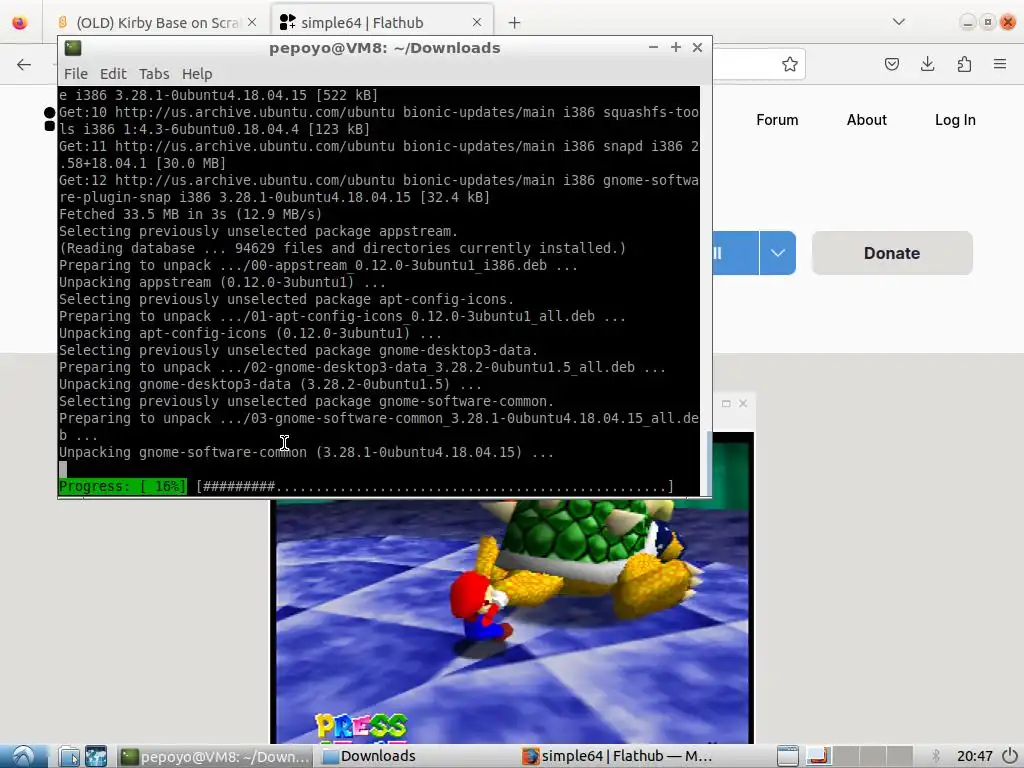The height and width of the screenshot is (768, 1024).
Task: Click the 20:47 clock
Action: (x=974, y=756)
